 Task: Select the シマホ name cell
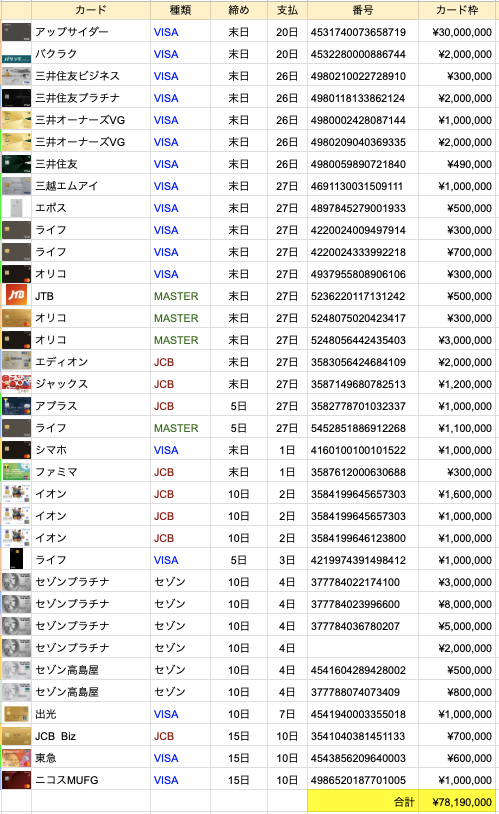pyautogui.click(x=91, y=450)
